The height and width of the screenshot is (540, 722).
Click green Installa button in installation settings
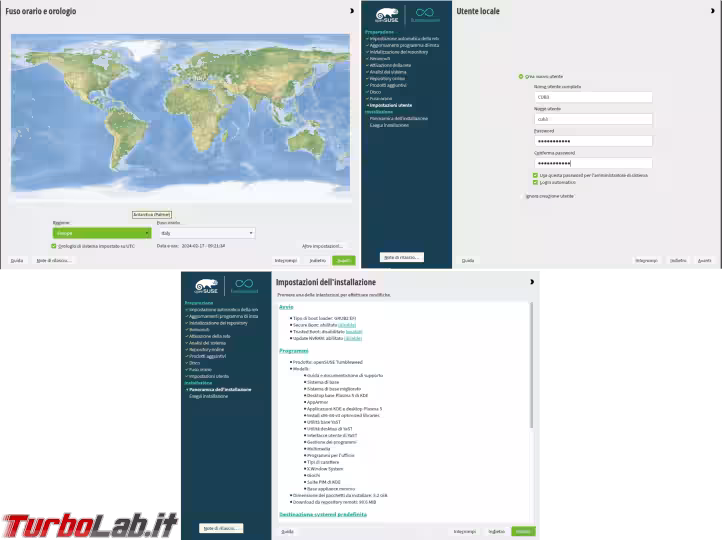524,532
